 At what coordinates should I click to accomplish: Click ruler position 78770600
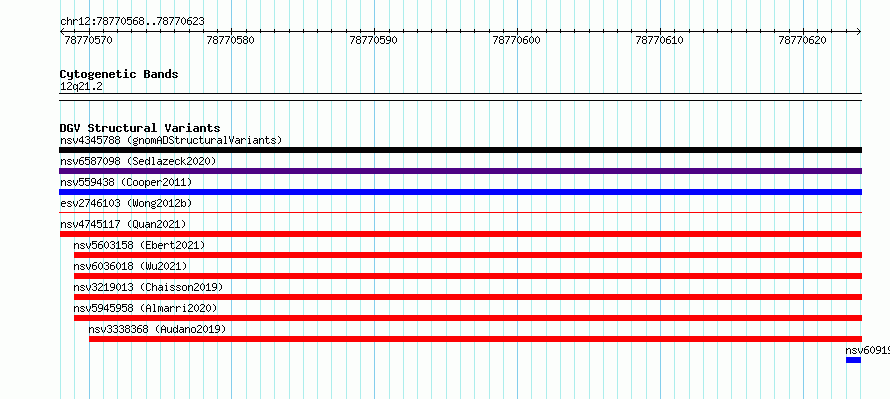coord(517,40)
